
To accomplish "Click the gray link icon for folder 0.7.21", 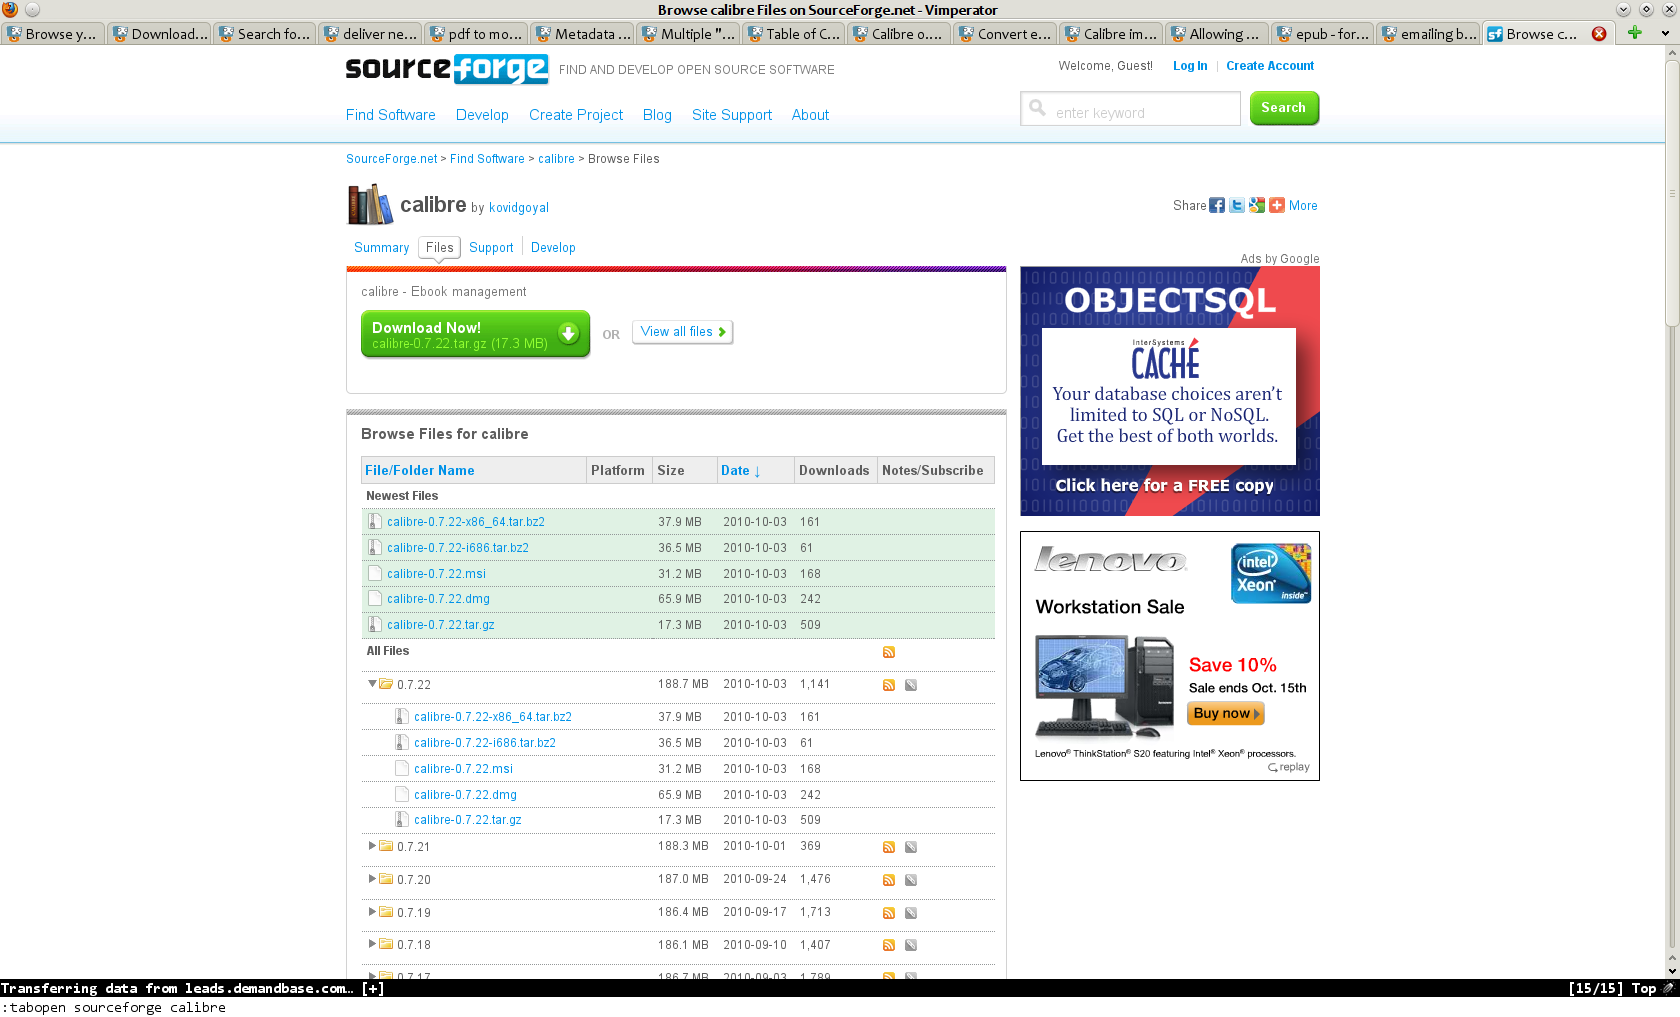I will (x=911, y=847).
